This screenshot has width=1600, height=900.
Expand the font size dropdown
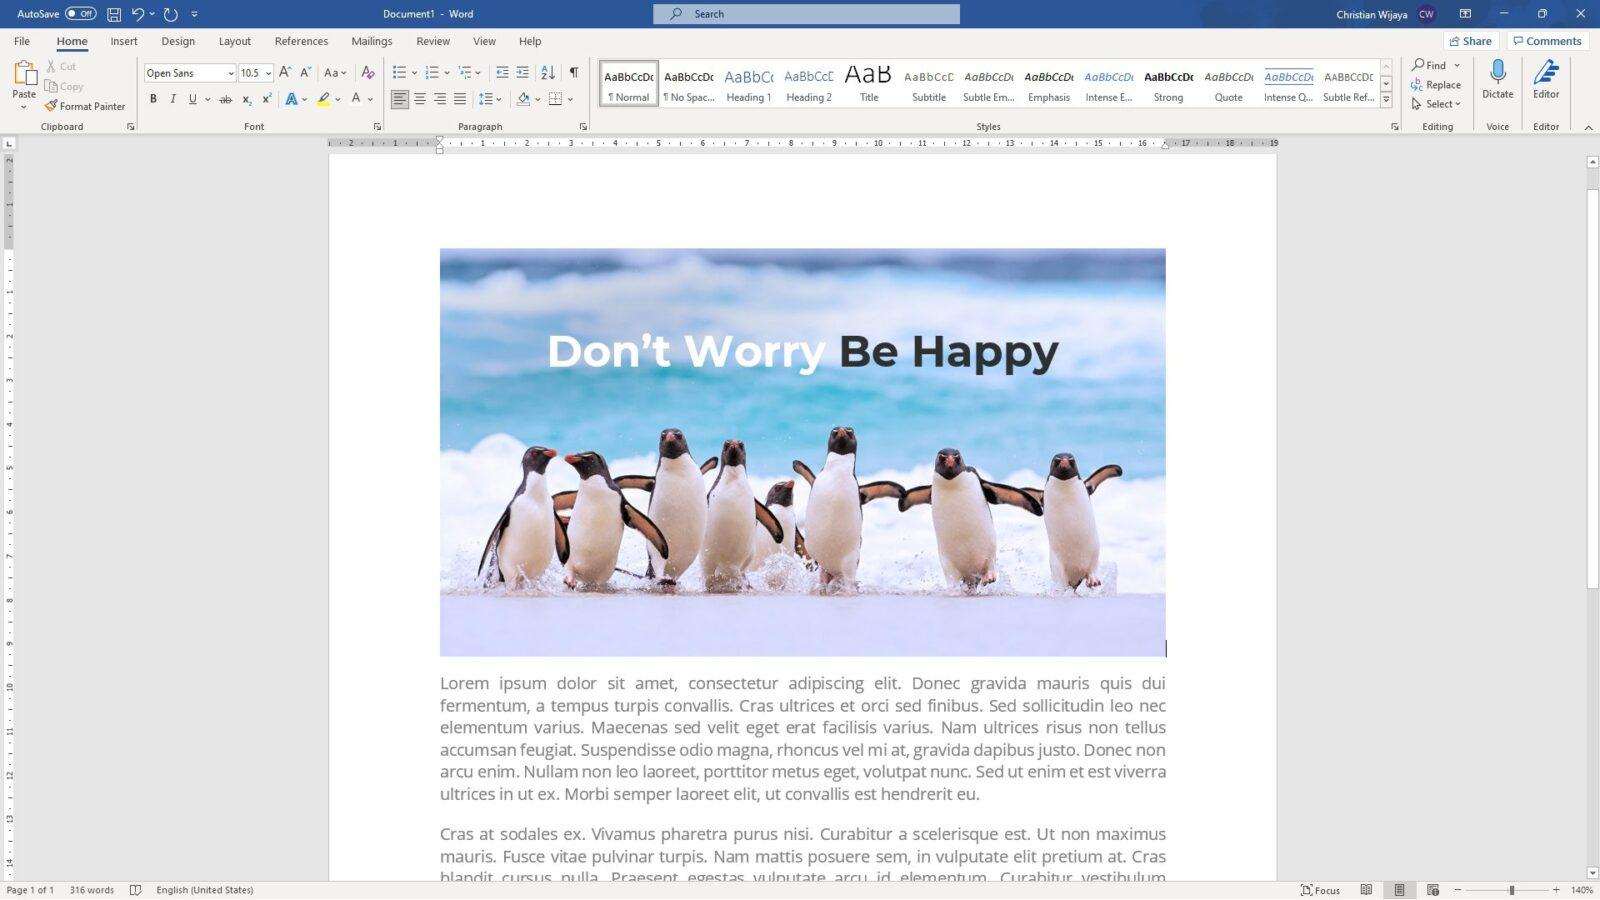pyautogui.click(x=268, y=72)
